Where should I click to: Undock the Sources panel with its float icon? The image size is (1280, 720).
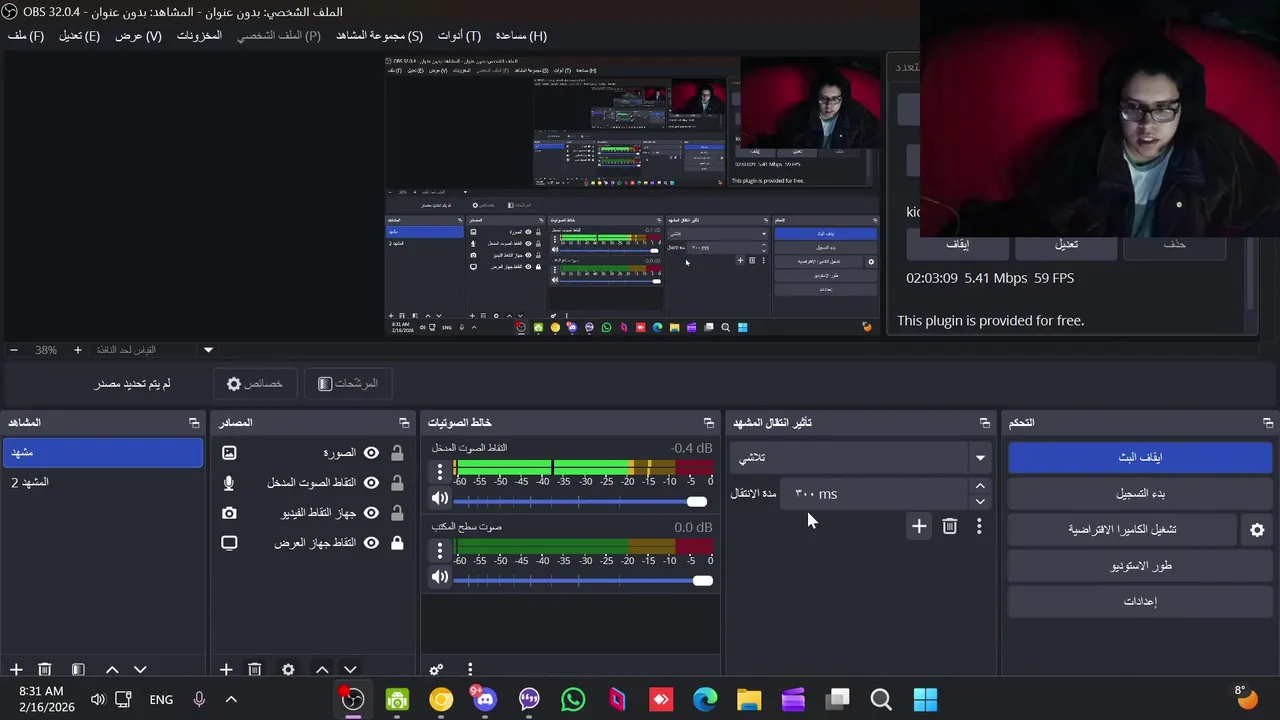click(x=404, y=423)
